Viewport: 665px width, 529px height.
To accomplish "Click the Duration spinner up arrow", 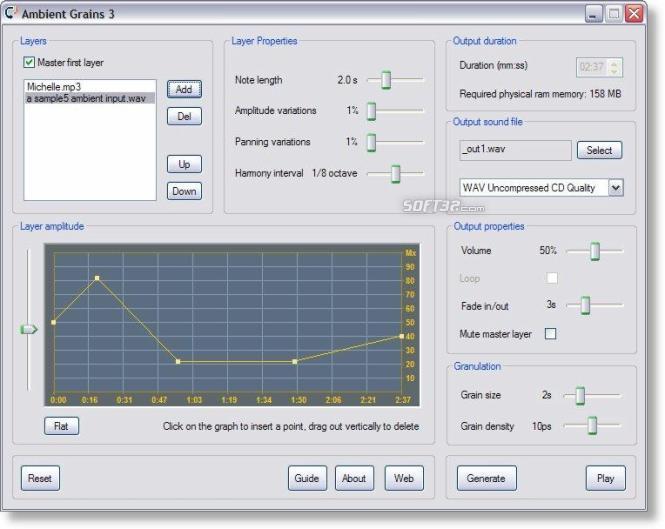I will [614, 63].
